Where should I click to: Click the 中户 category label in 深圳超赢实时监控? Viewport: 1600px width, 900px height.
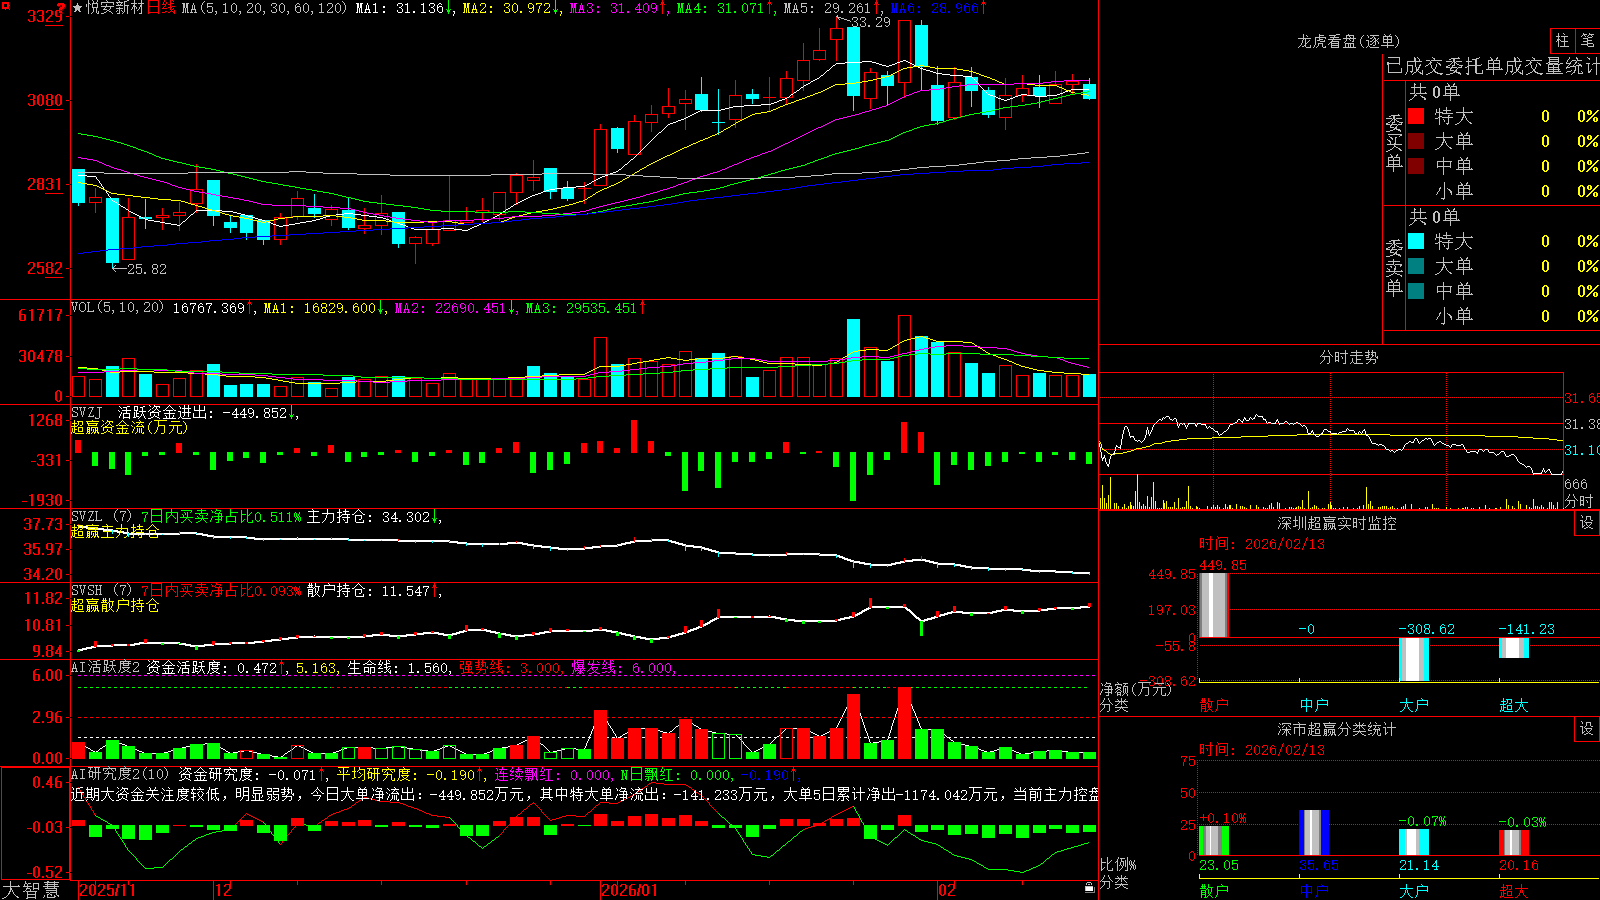tap(1314, 705)
